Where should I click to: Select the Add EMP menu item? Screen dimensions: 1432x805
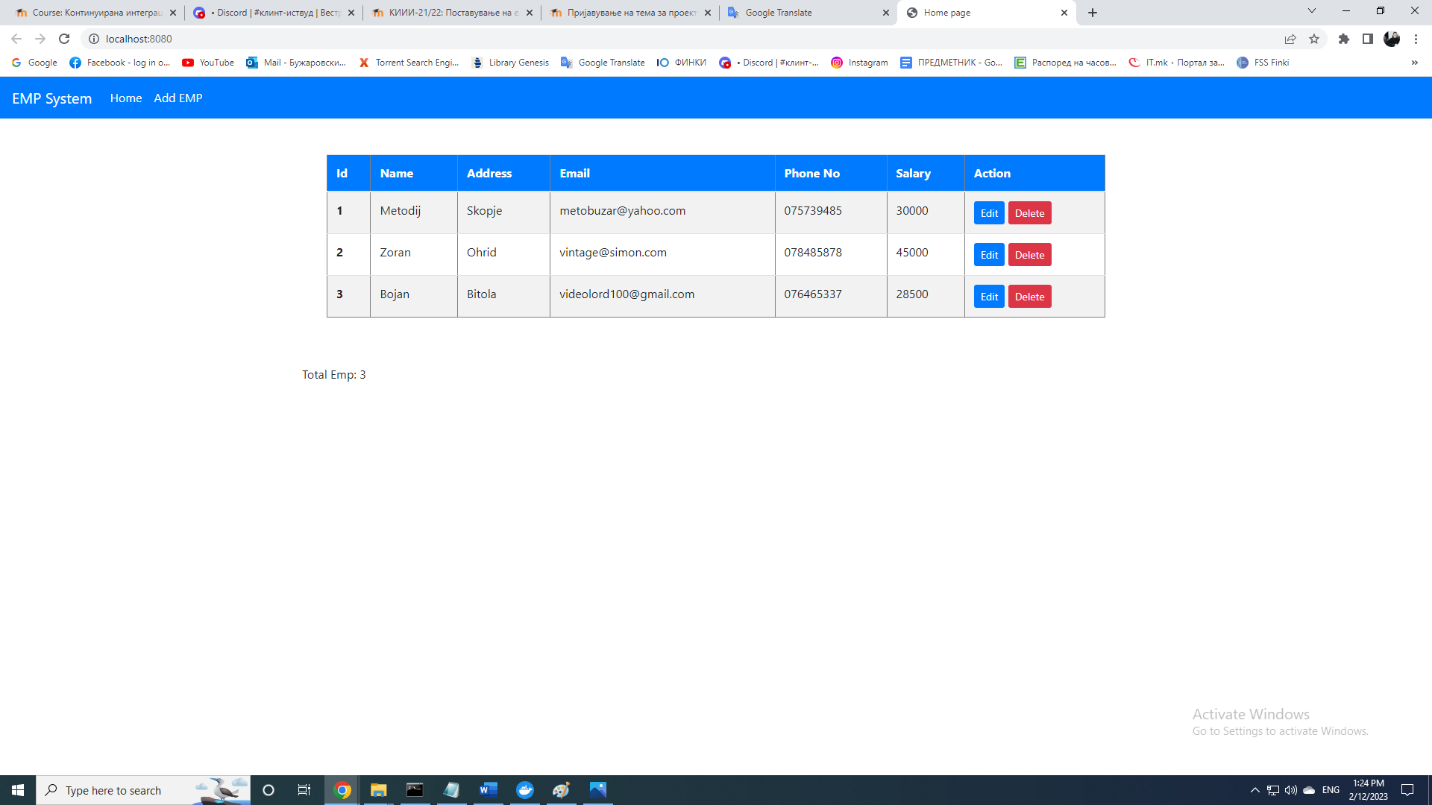pyautogui.click(x=178, y=97)
